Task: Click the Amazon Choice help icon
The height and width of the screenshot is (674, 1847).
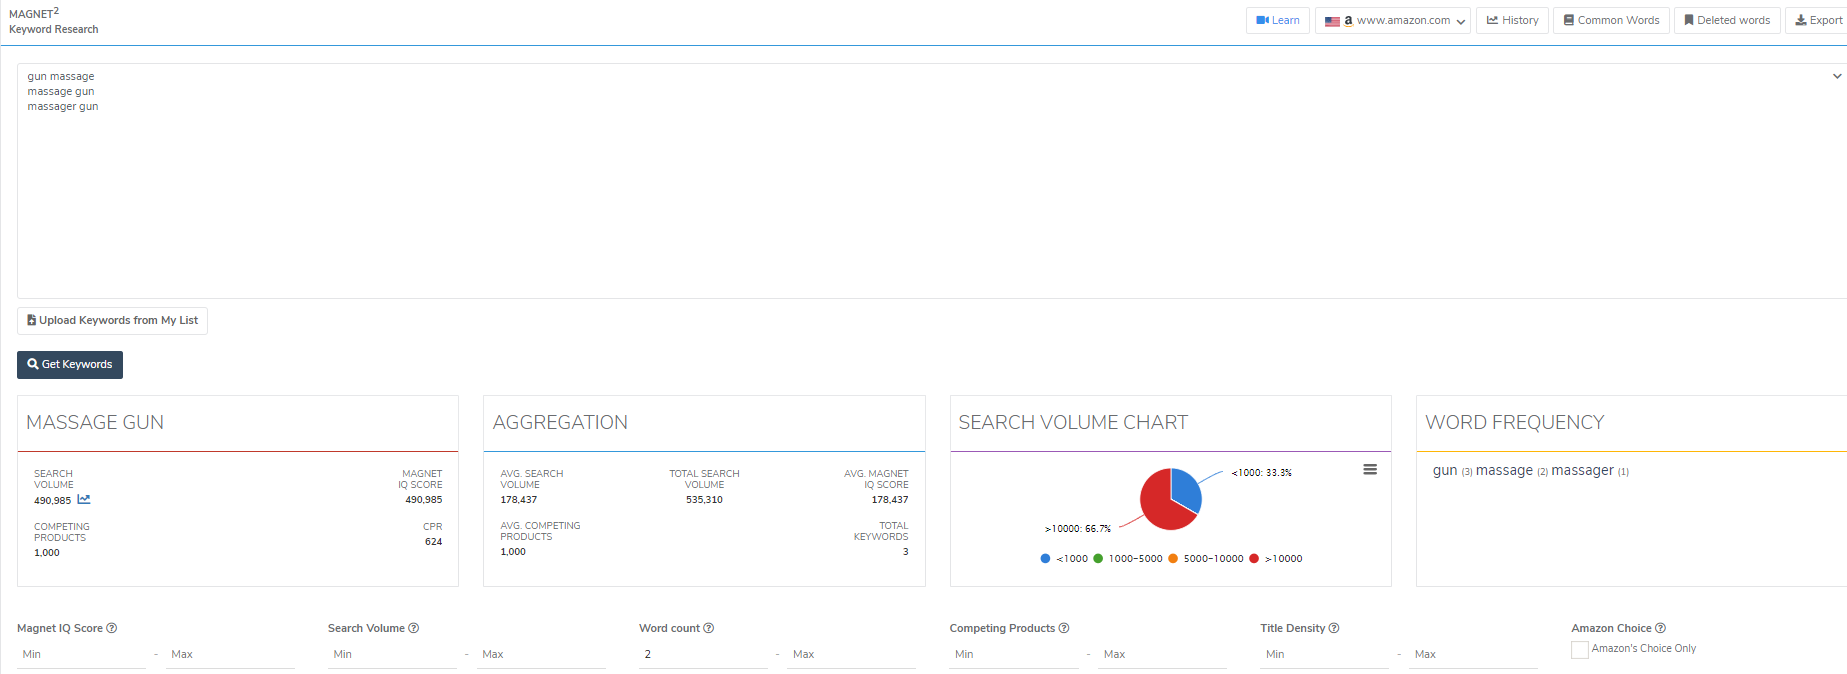Action: point(1661,628)
